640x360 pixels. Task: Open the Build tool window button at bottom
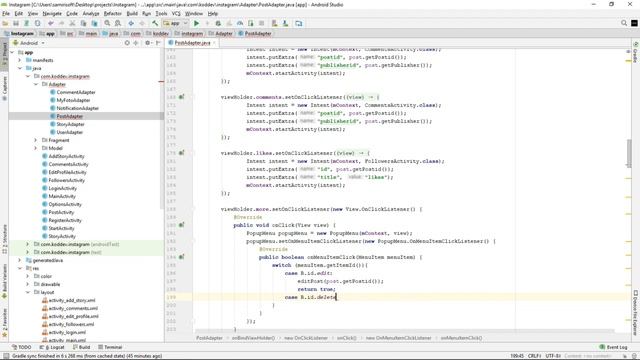tap(82, 347)
